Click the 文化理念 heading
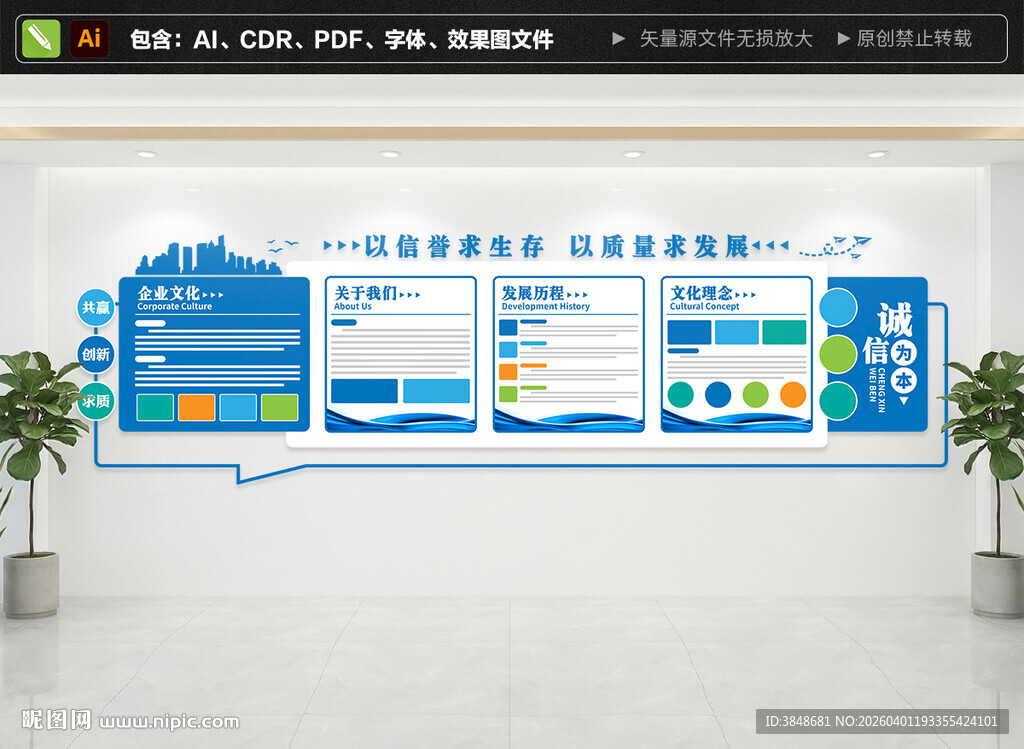 tap(701, 293)
